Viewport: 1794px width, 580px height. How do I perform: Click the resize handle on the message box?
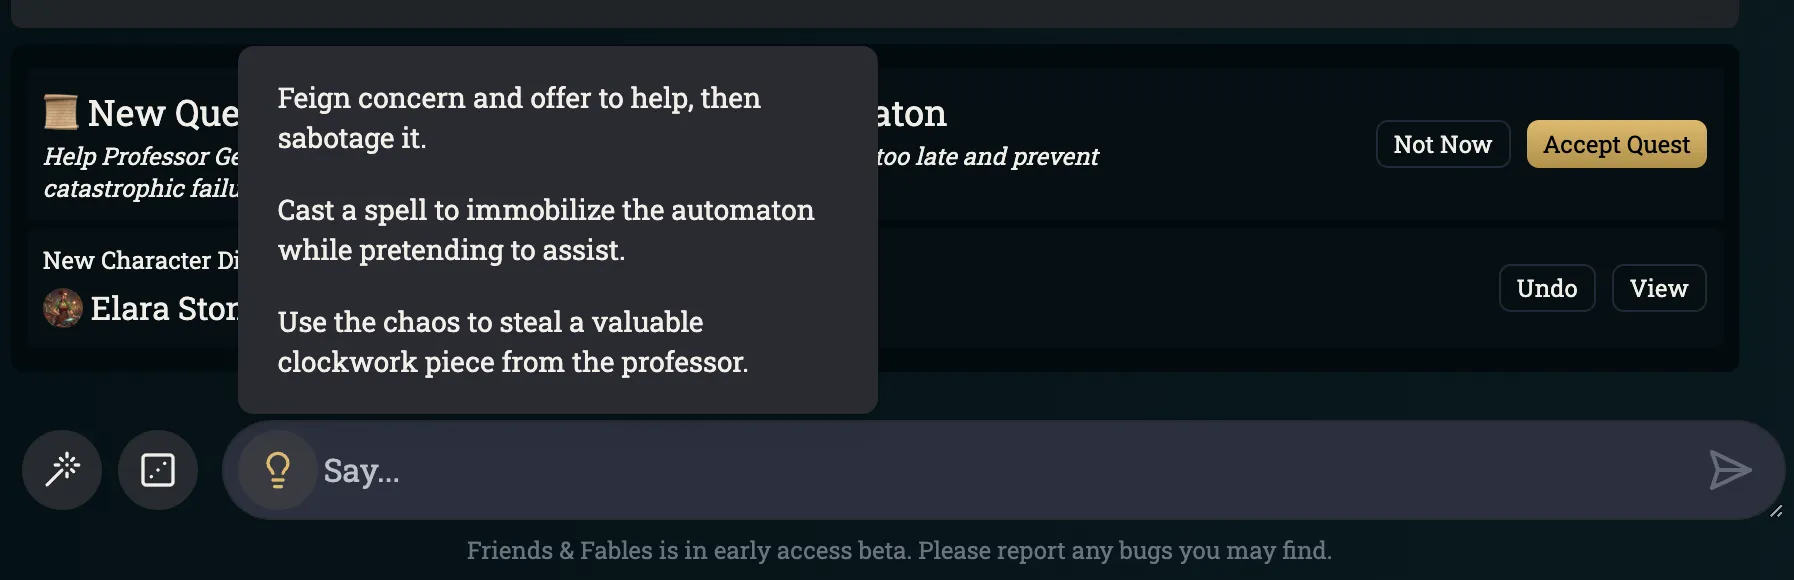[1779, 508]
